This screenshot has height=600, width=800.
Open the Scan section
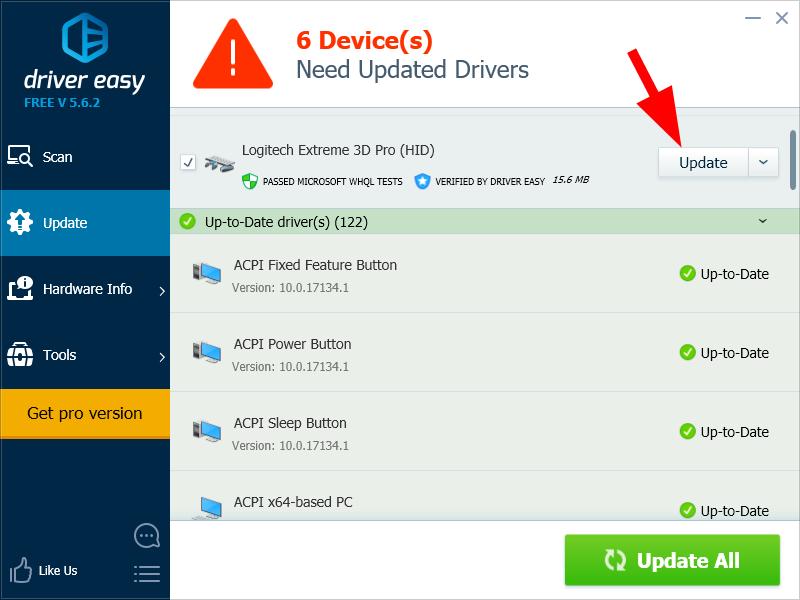coord(85,157)
